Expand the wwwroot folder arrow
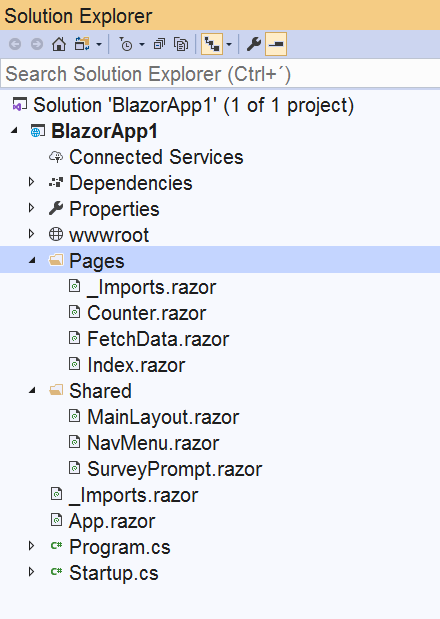The height and width of the screenshot is (619, 440). pyautogui.click(x=32, y=234)
